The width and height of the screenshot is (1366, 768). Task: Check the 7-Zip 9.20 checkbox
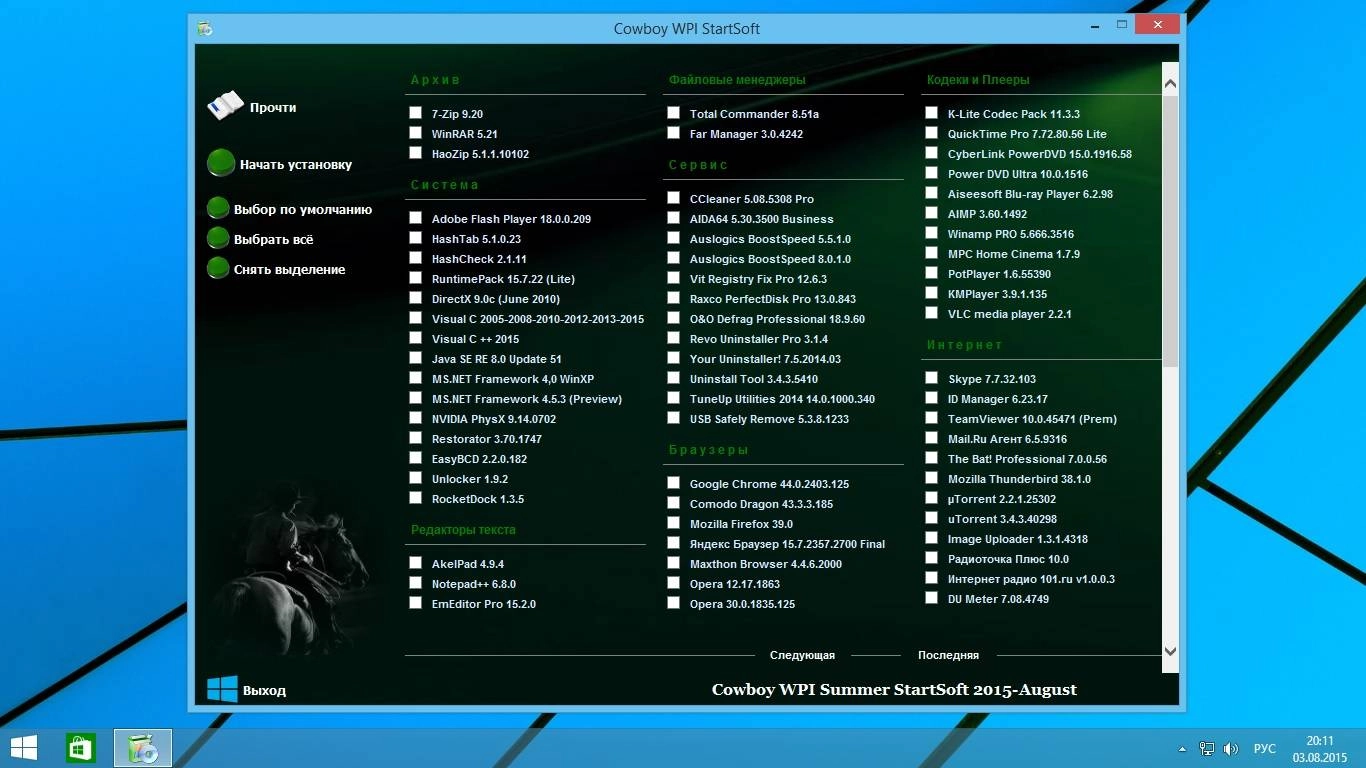[415, 113]
